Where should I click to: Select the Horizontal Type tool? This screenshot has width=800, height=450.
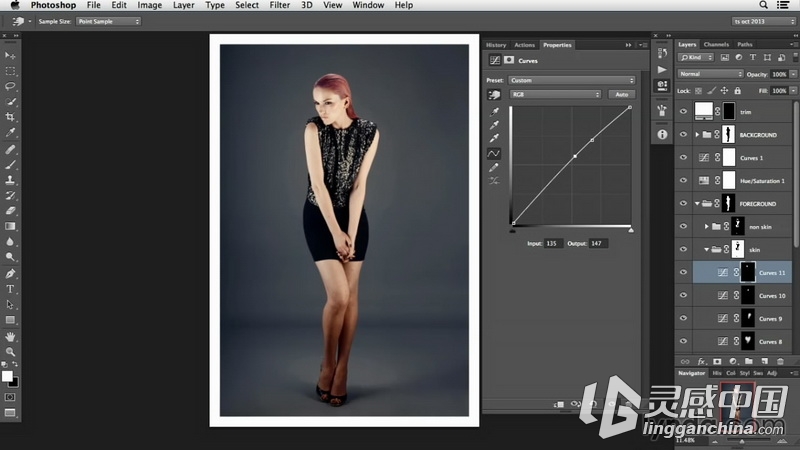[10, 289]
